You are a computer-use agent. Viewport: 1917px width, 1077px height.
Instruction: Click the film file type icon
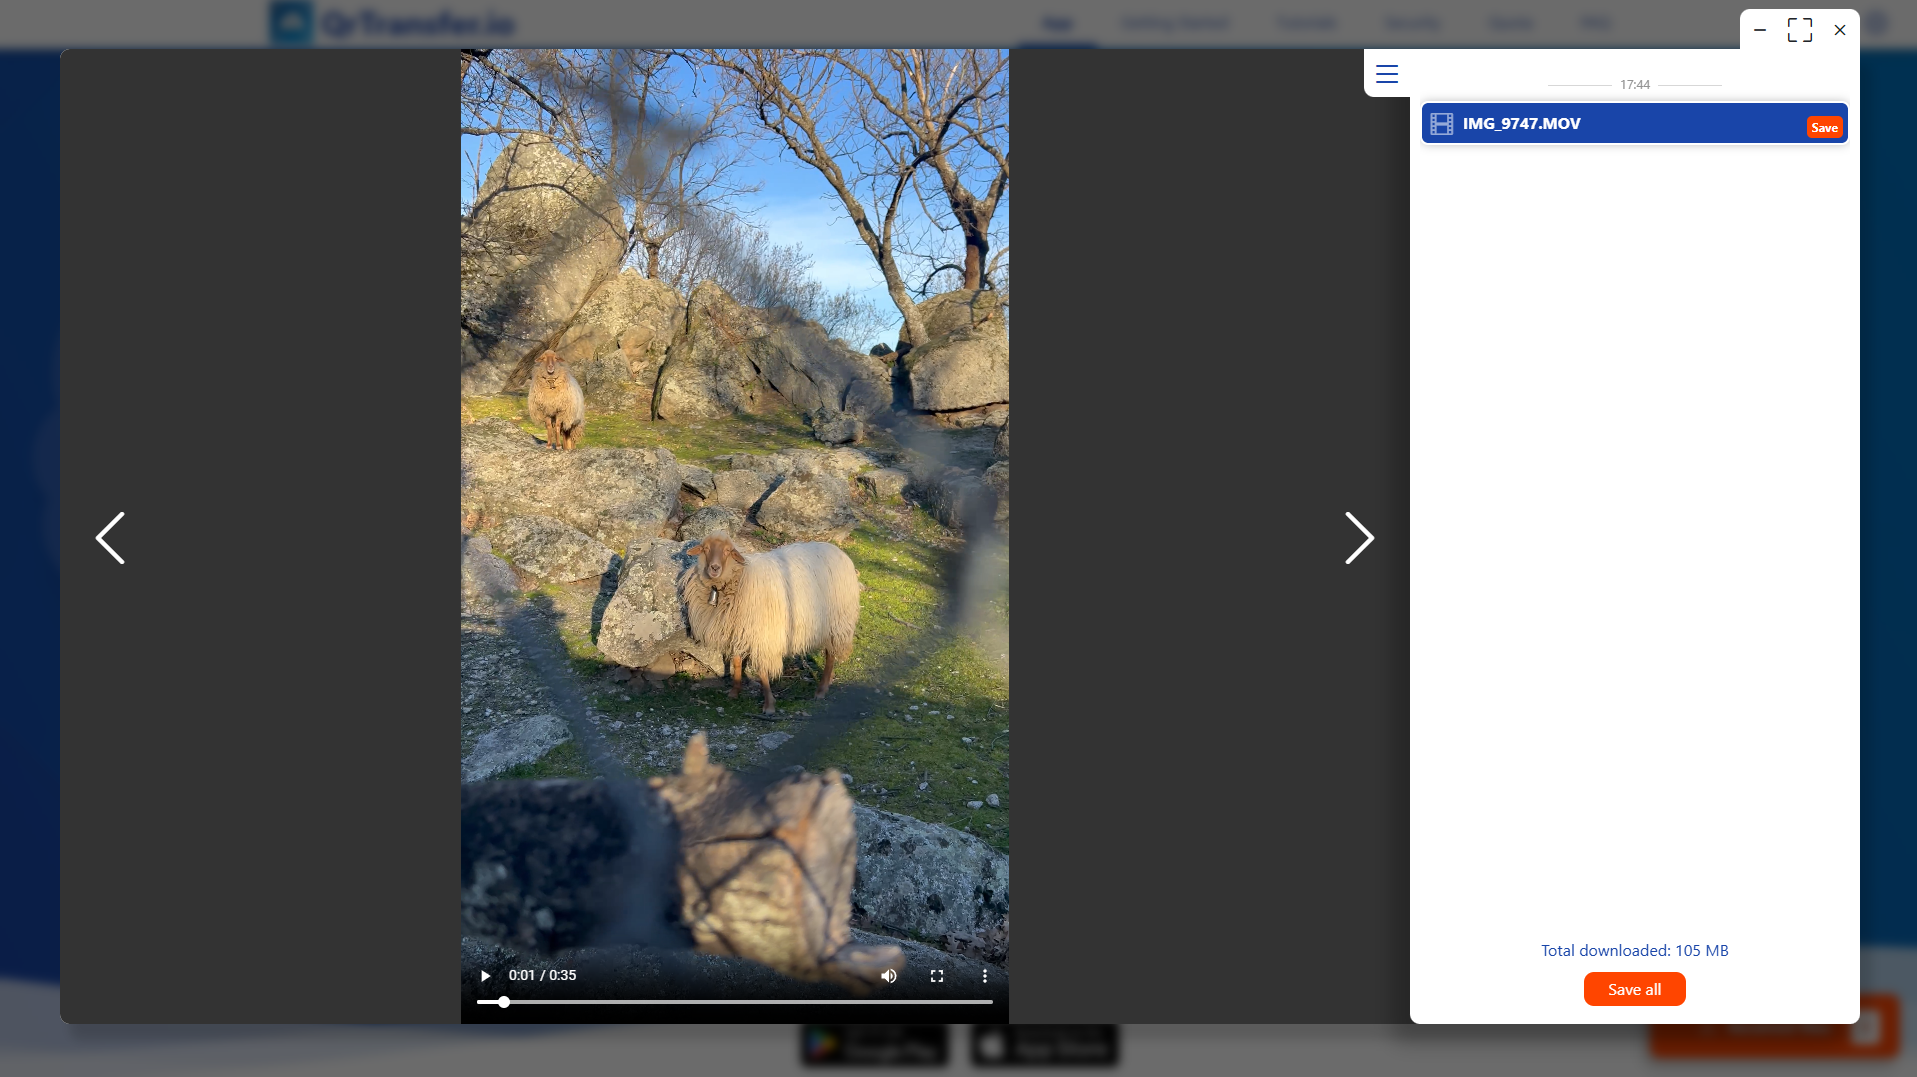point(1441,124)
